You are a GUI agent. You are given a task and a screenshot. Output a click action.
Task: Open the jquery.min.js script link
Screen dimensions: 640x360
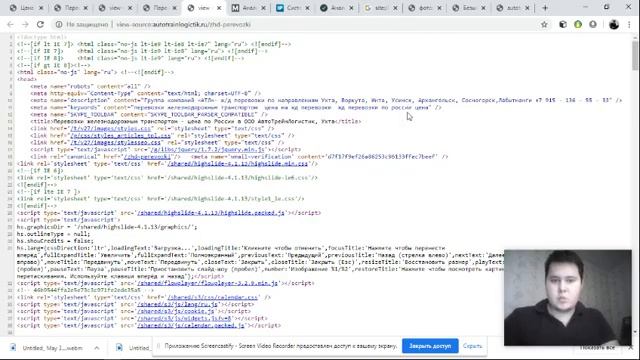point(208,149)
